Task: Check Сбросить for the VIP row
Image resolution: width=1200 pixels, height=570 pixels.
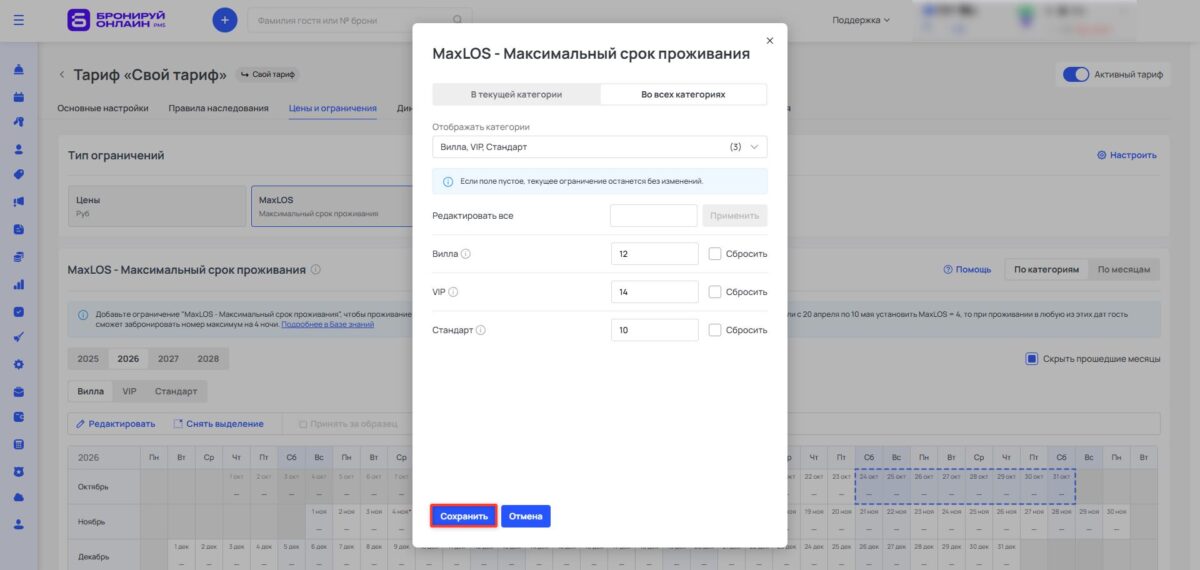Action: pos(714,292)
